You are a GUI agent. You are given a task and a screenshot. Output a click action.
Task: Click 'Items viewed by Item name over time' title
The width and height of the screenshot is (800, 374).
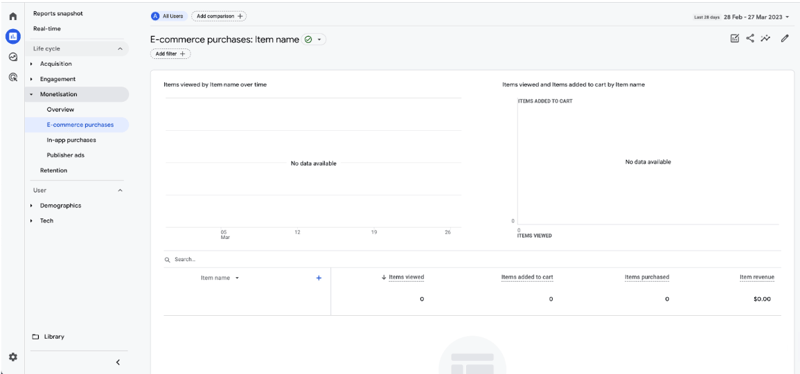(215, 85)
